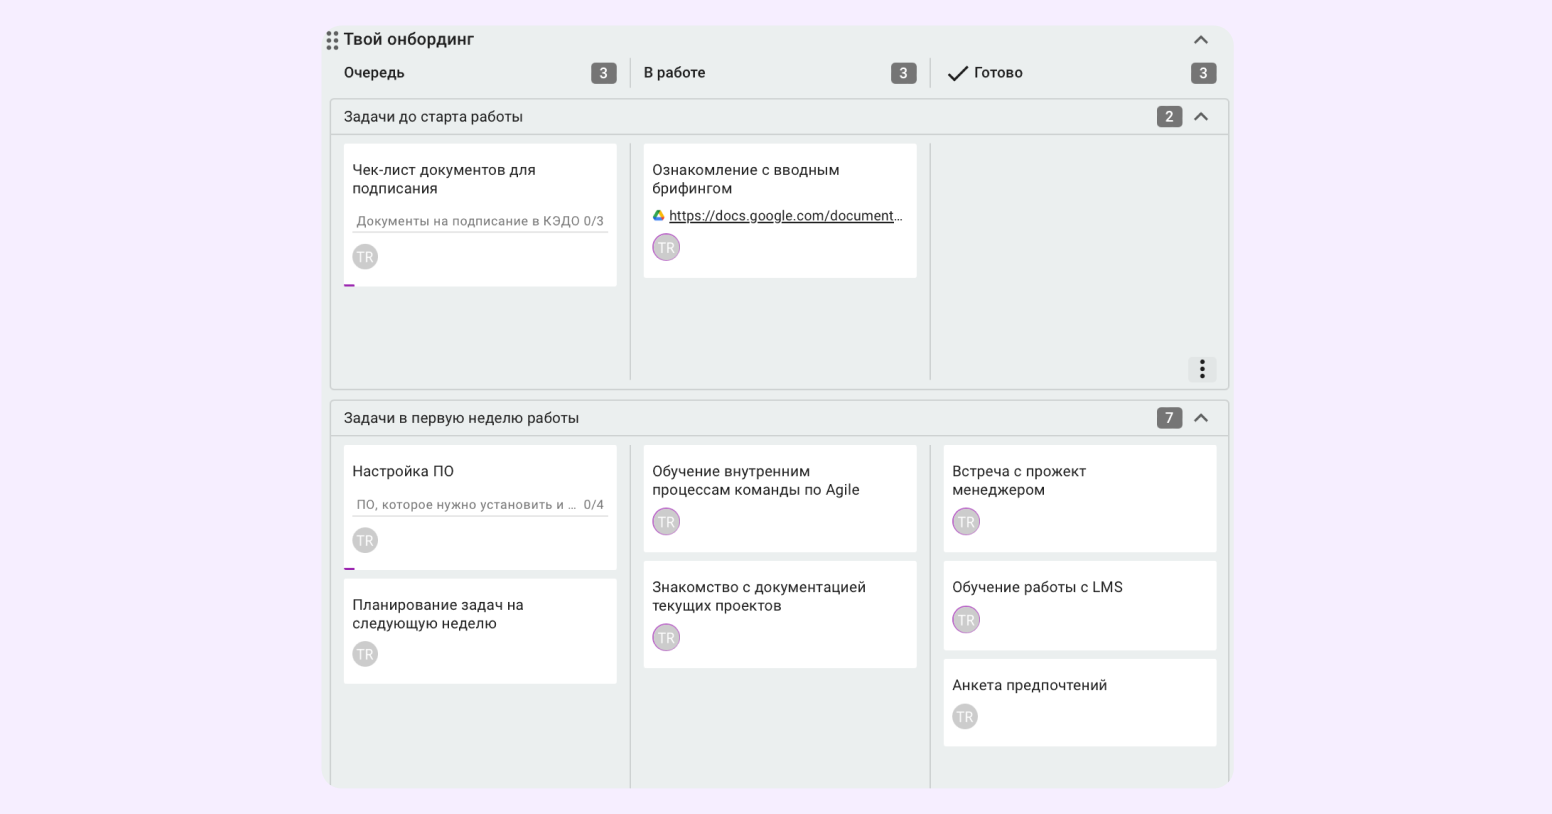Click assignee avatar on Чек-лист документов card
Image resolution: width=1552 pixels, height=814 pixels.
(x=365, y=257)
